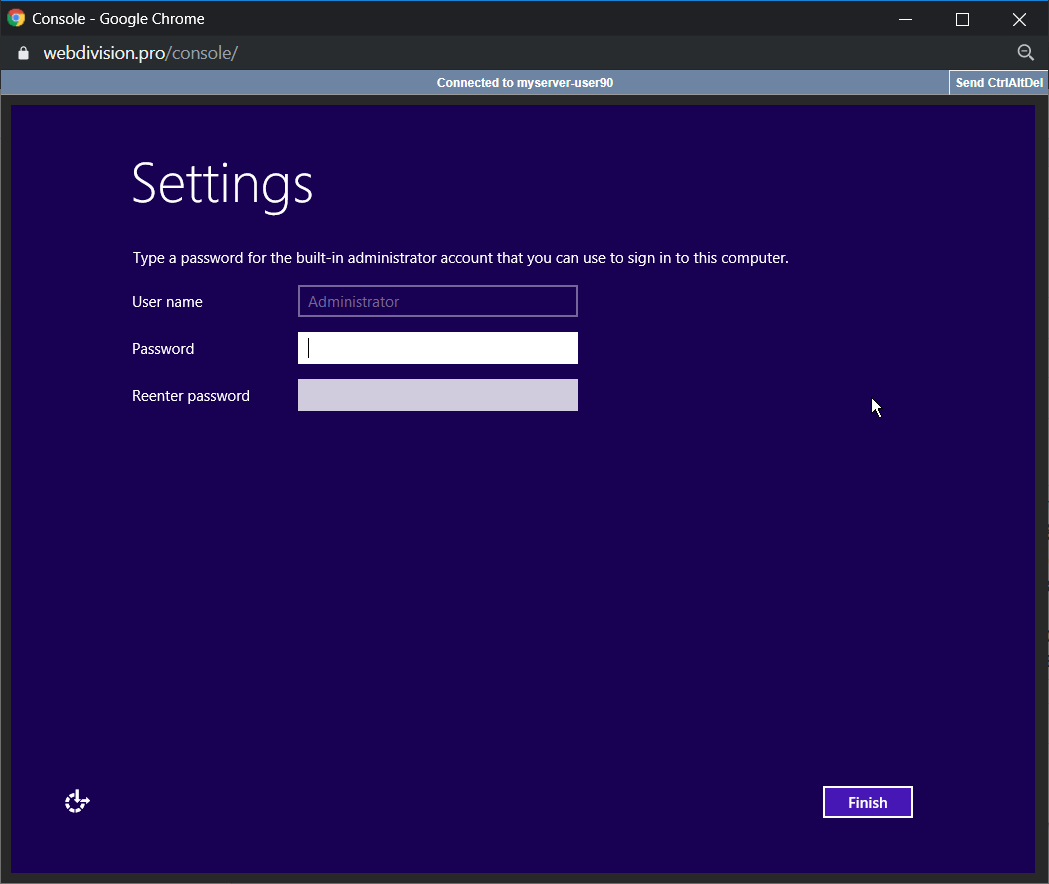
Task: Close the Console Chrome window
Action: (1019, 19)
